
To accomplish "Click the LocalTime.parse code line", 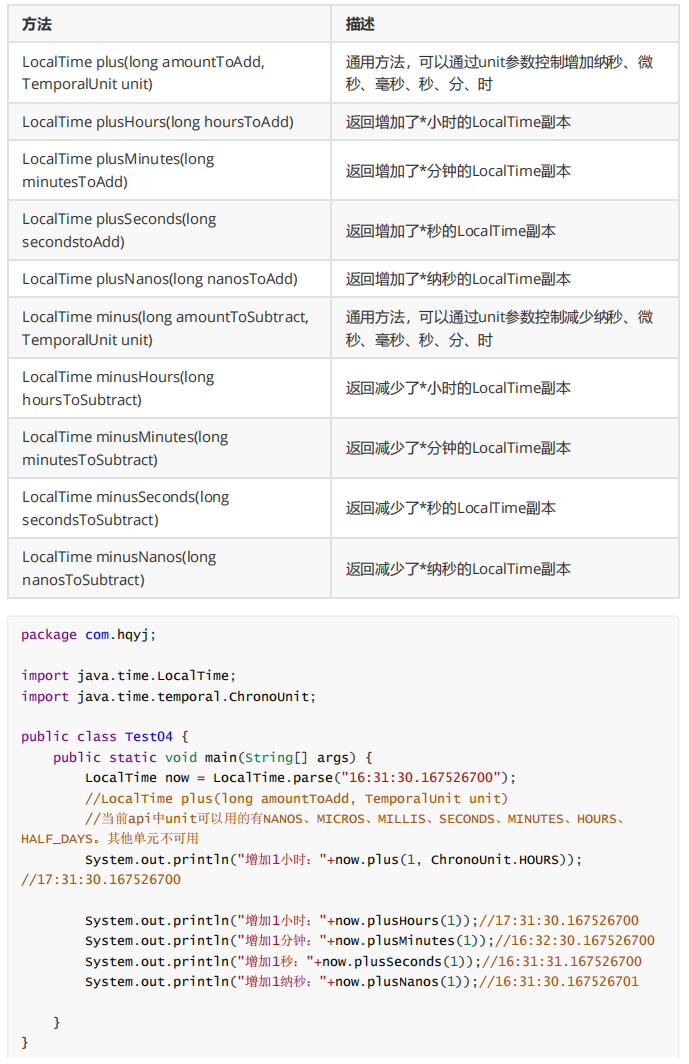I will click(299, 777).
